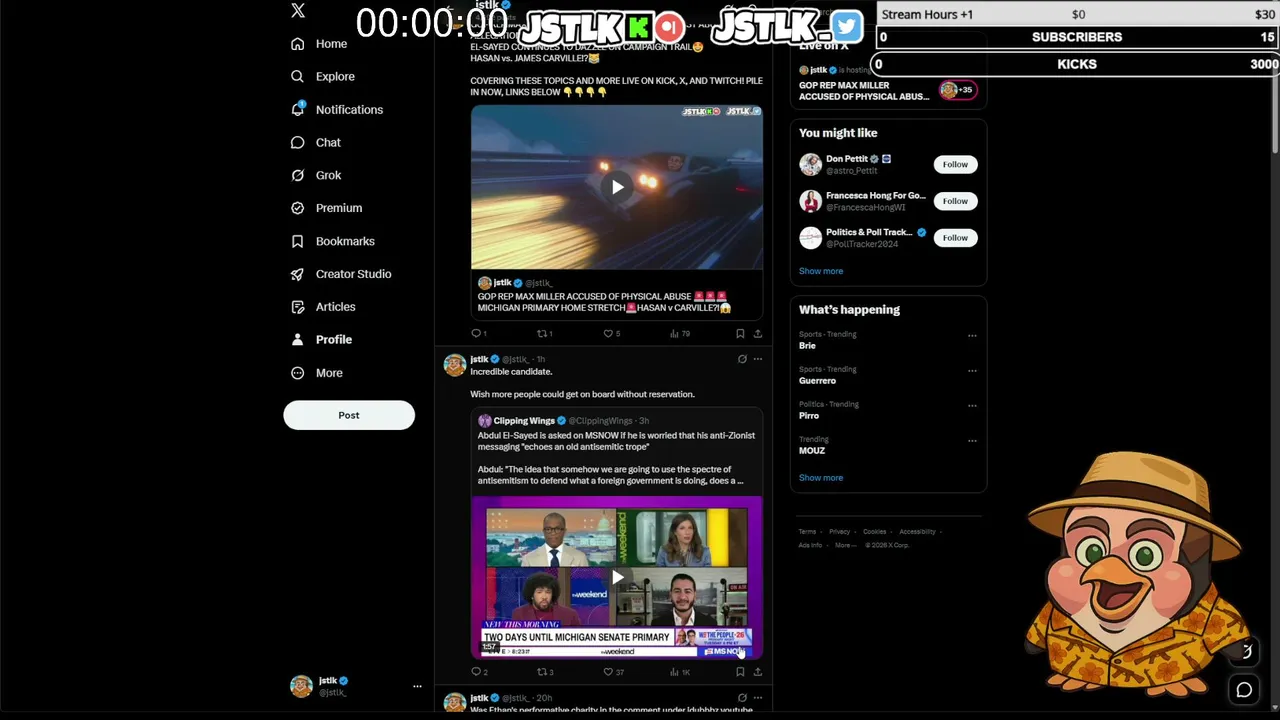View analytics showing 1K views

point(680,672)
